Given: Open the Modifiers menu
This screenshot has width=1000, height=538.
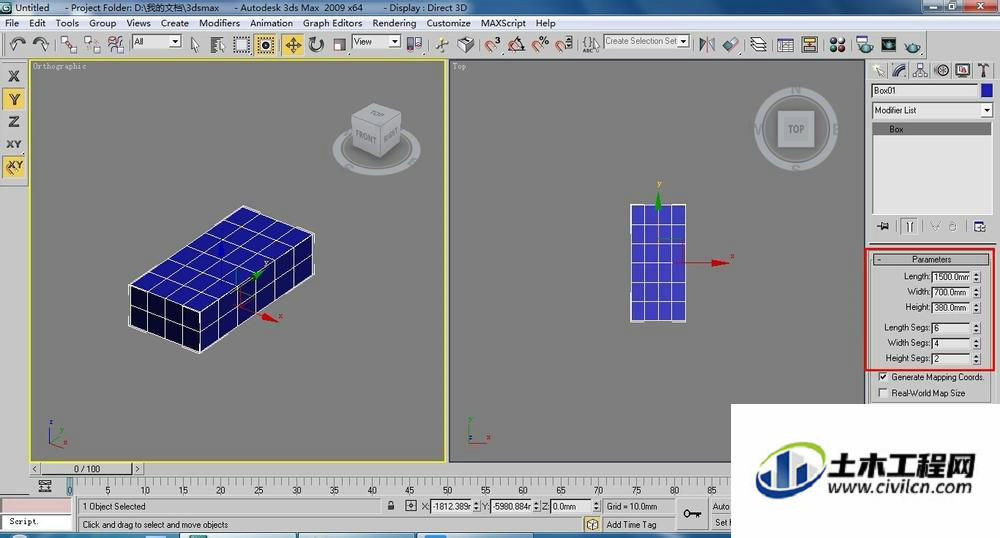Looking at the screenshot, I should pos(219,23).
